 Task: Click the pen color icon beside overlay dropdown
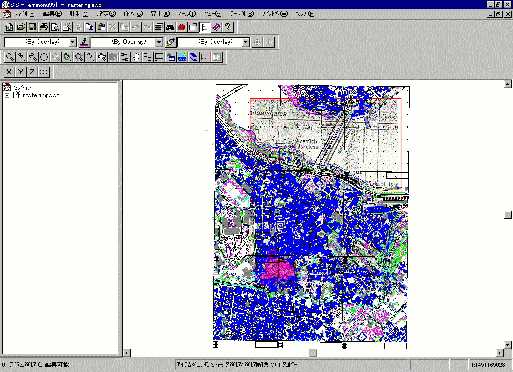[x=84, y=42]
